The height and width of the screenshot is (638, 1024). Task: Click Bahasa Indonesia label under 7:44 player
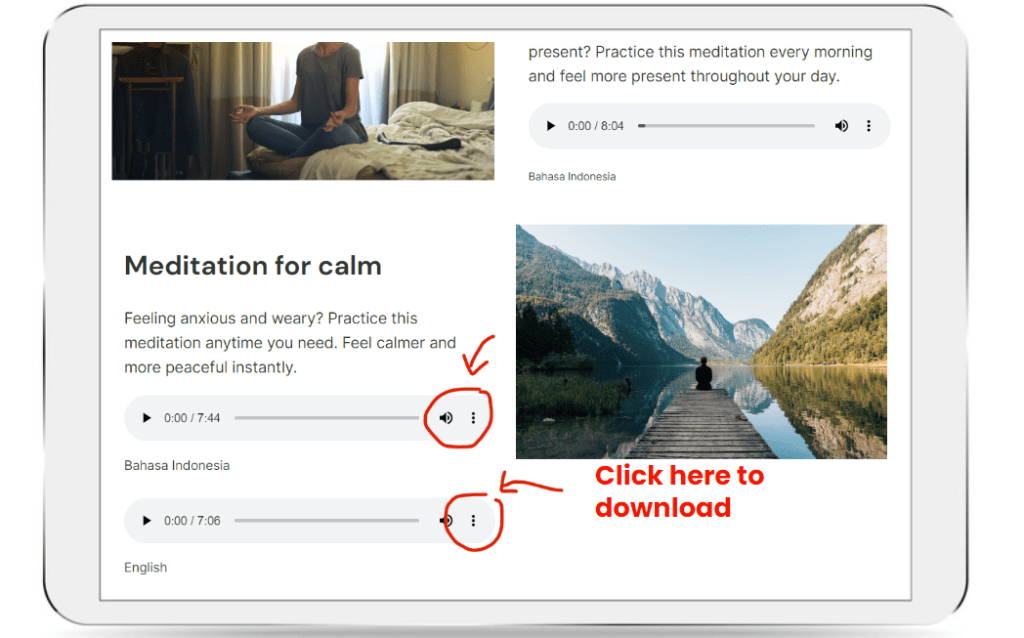coord(177,466)
